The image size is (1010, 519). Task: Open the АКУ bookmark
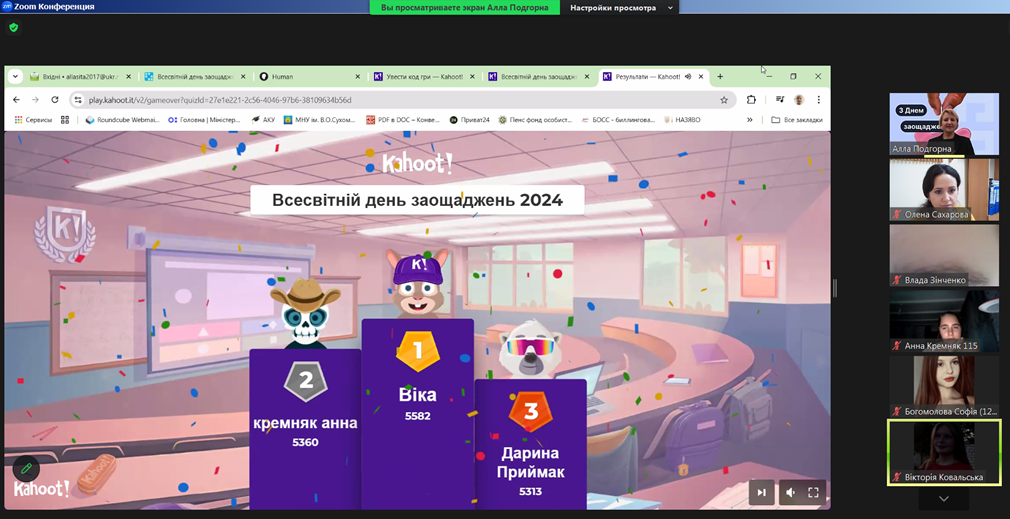(263, 120)
